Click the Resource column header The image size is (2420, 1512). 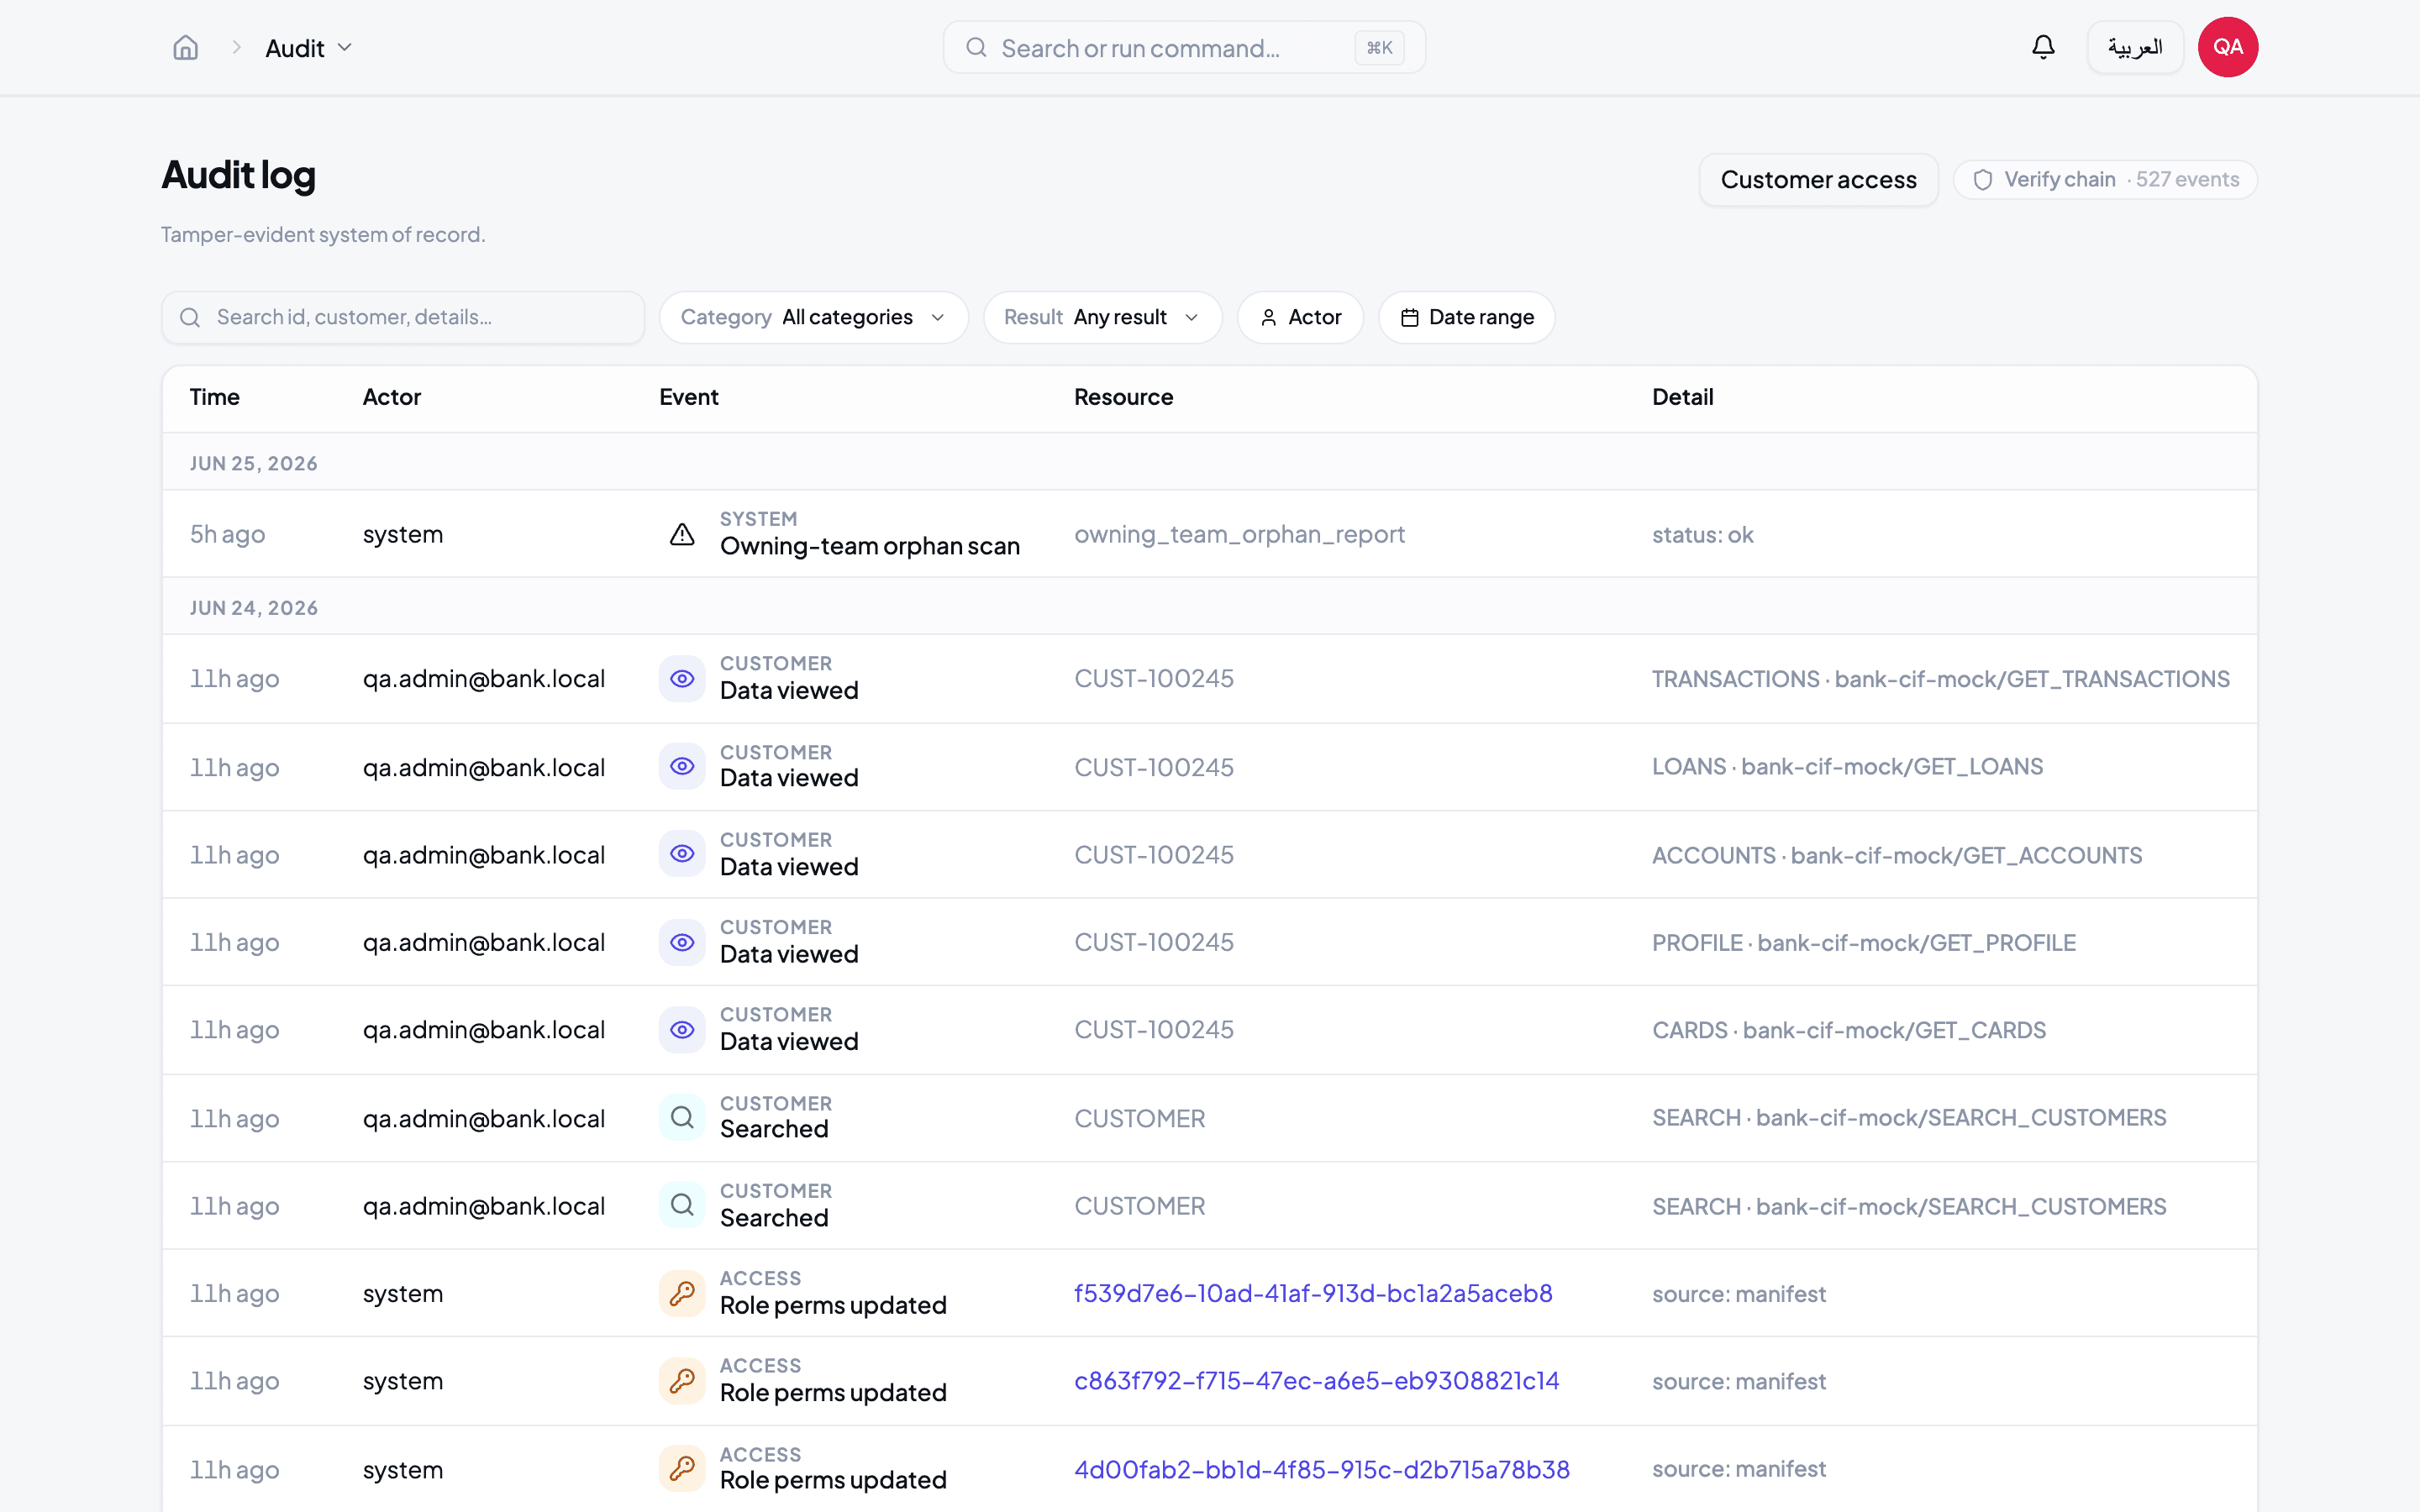coord(1123,397)
